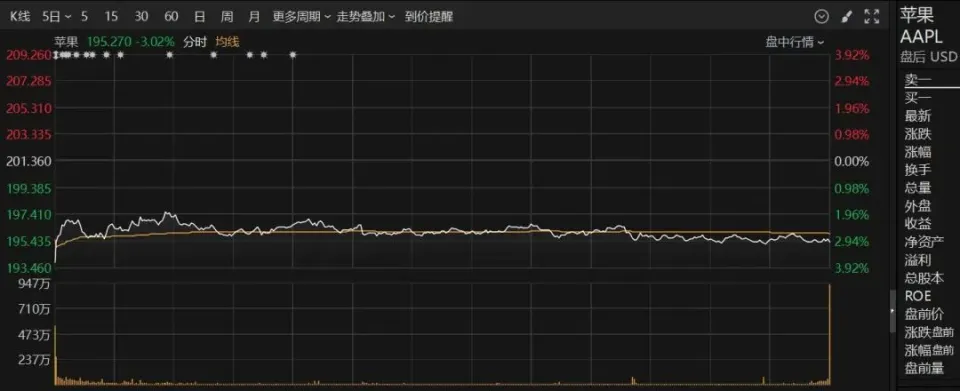Click the last event marker star on chart
The height and width of the screenshot is (391, 960).
click(x=293, y=55)
